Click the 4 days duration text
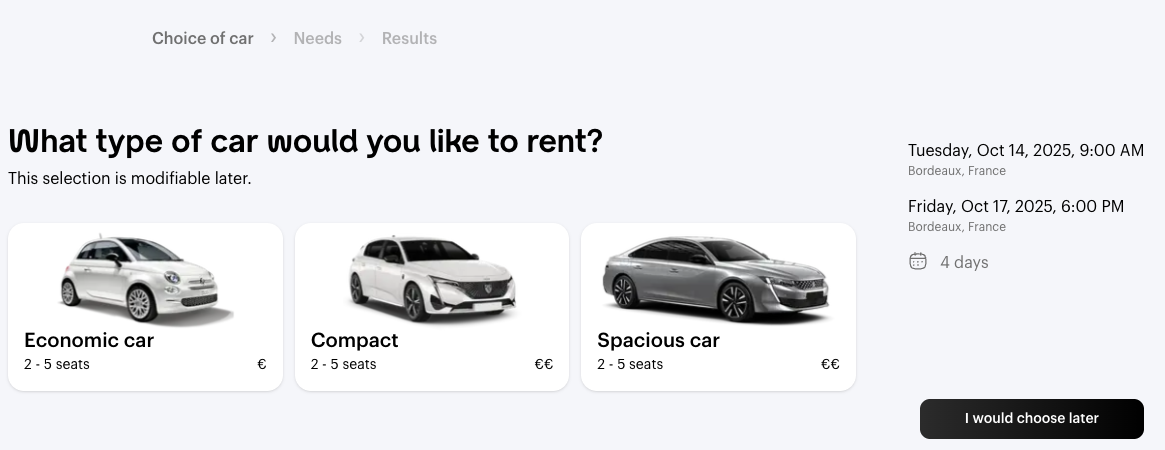The width and height of the screenshot is (1165, 450). (964, 263)
